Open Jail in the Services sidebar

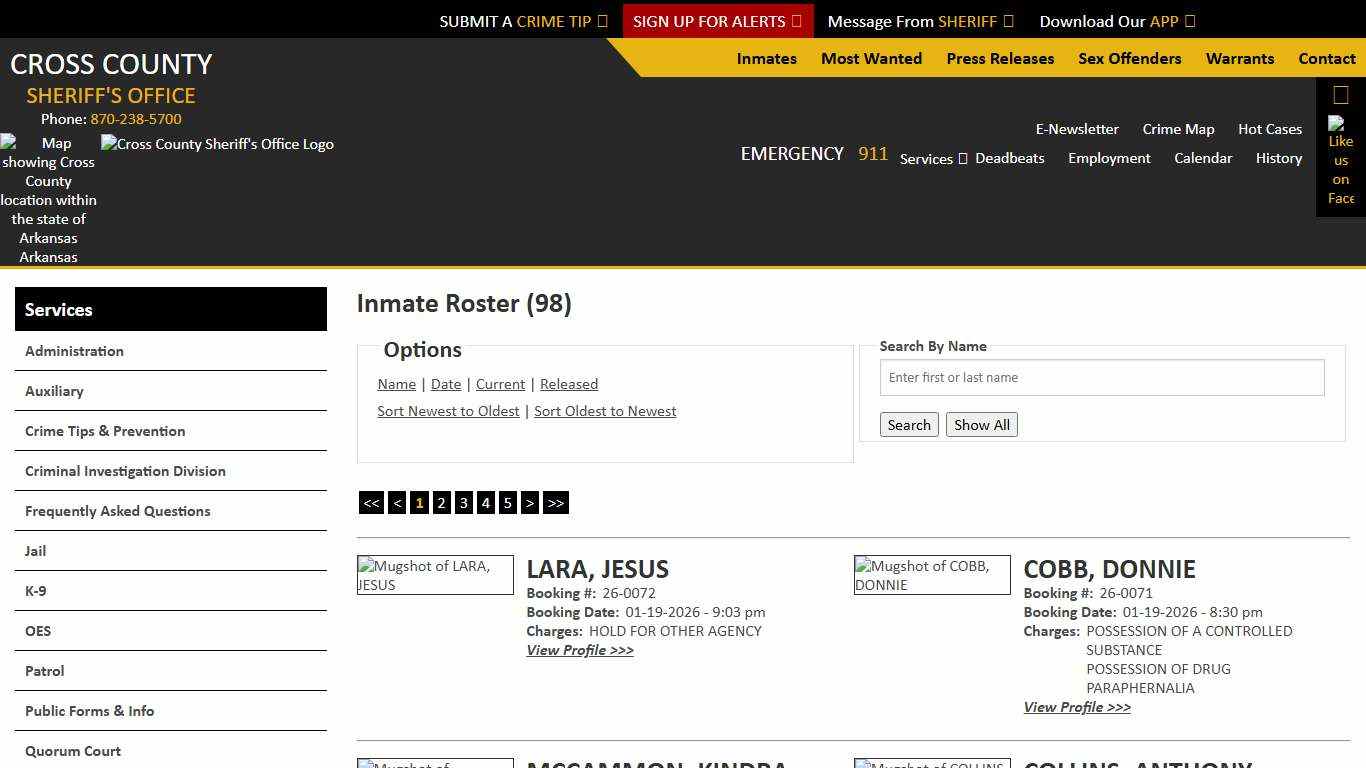click(35, 551)
